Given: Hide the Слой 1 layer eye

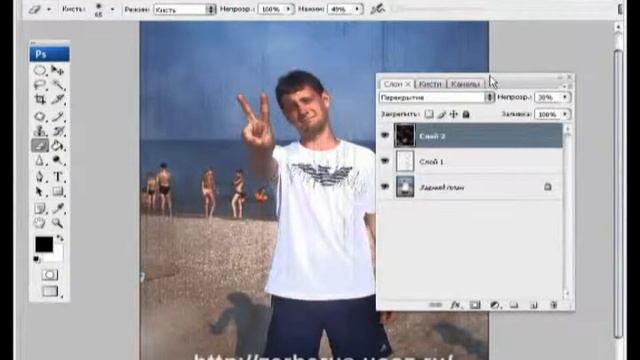Looking at the screenshot, I should point(385,161).
